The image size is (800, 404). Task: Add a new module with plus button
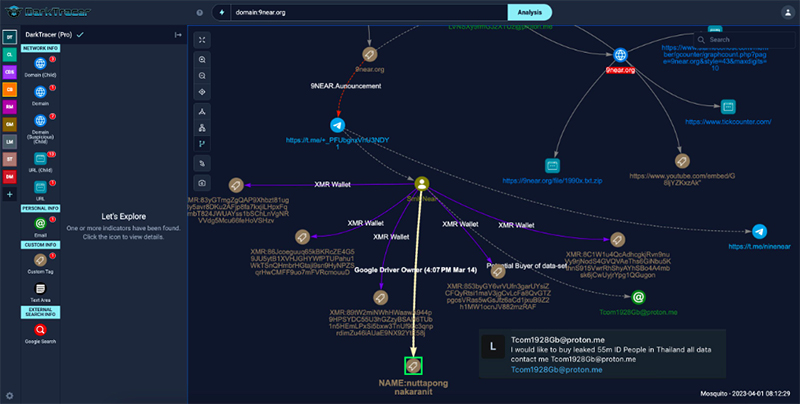pos(9,194)
